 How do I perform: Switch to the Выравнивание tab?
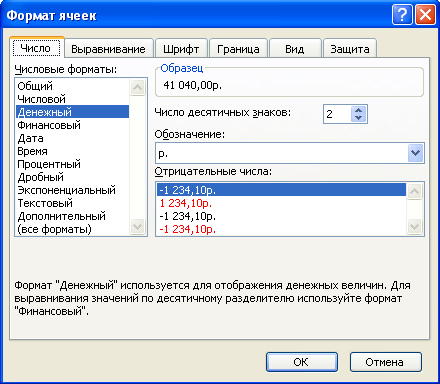108,49
